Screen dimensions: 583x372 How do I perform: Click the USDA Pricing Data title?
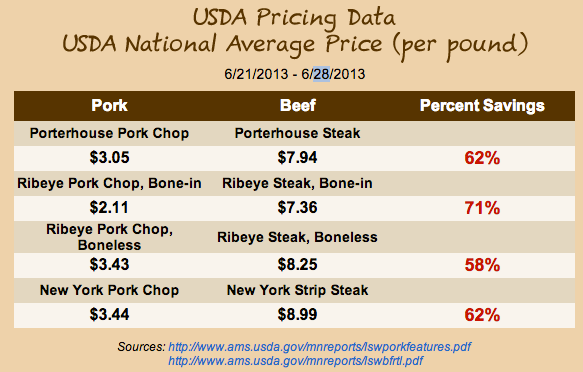[294, 17]
